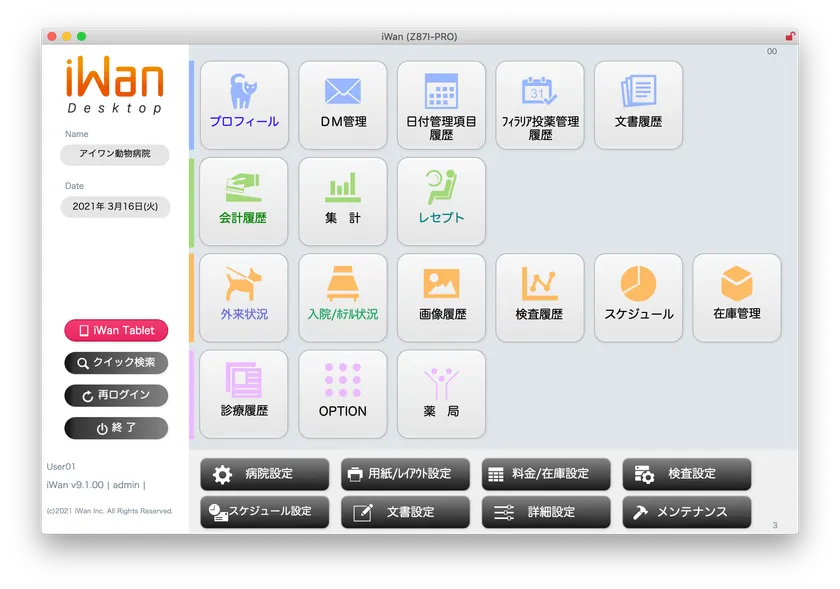Click 終了 exit button
This screenshot has width=840, height=589.
(x=116, y=428)
